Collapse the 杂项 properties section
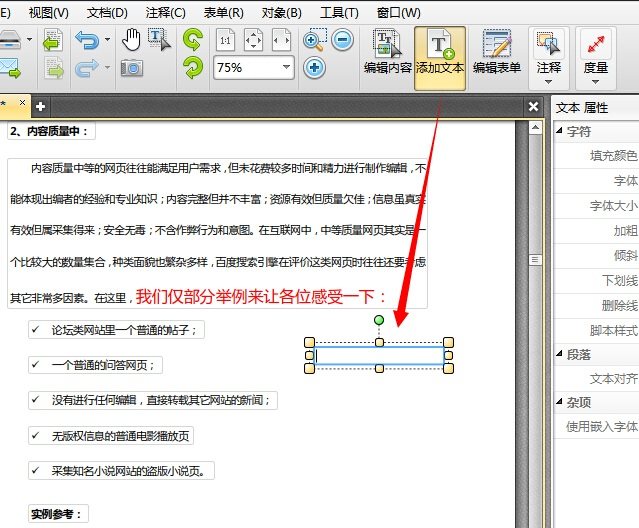This screenshot has width=639, height=528. [560, 402]
